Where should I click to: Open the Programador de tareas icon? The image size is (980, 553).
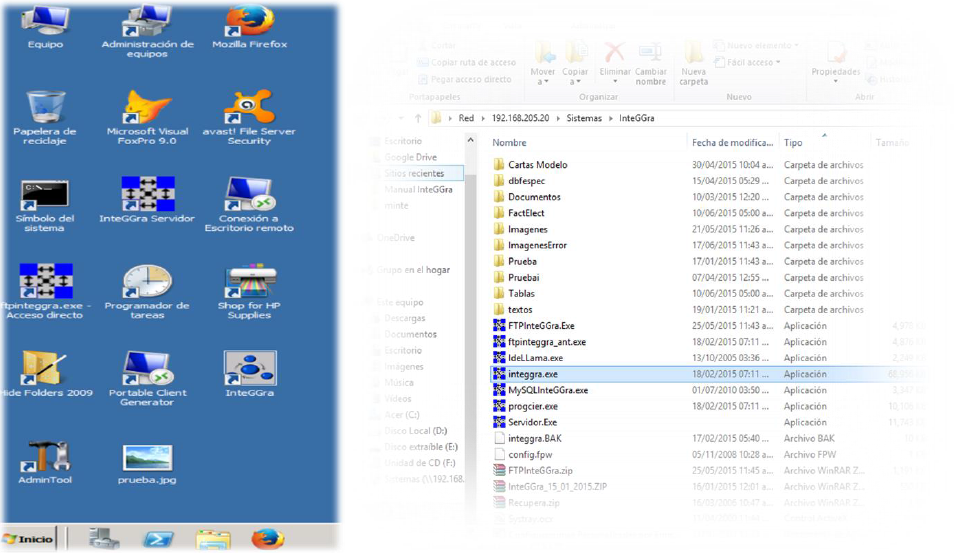[147, 282]
